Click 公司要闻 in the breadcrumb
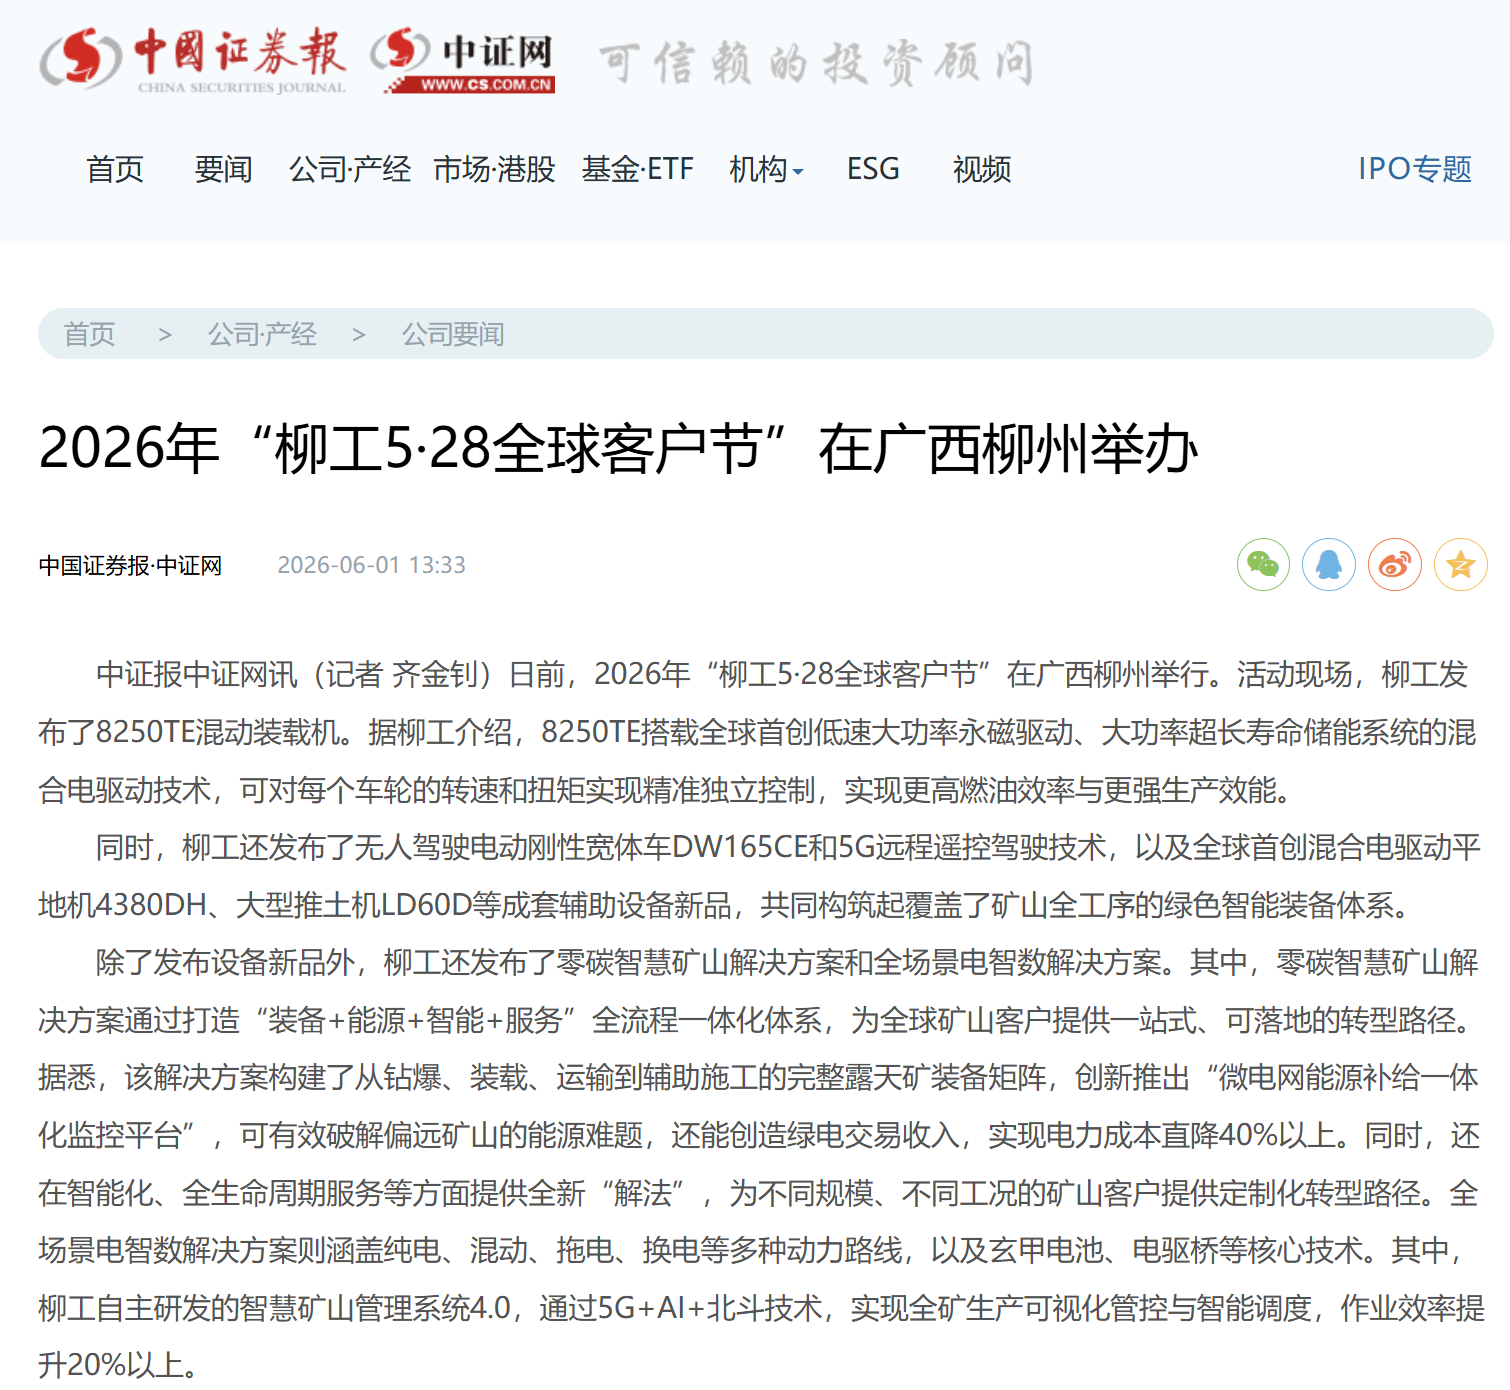 453,334
